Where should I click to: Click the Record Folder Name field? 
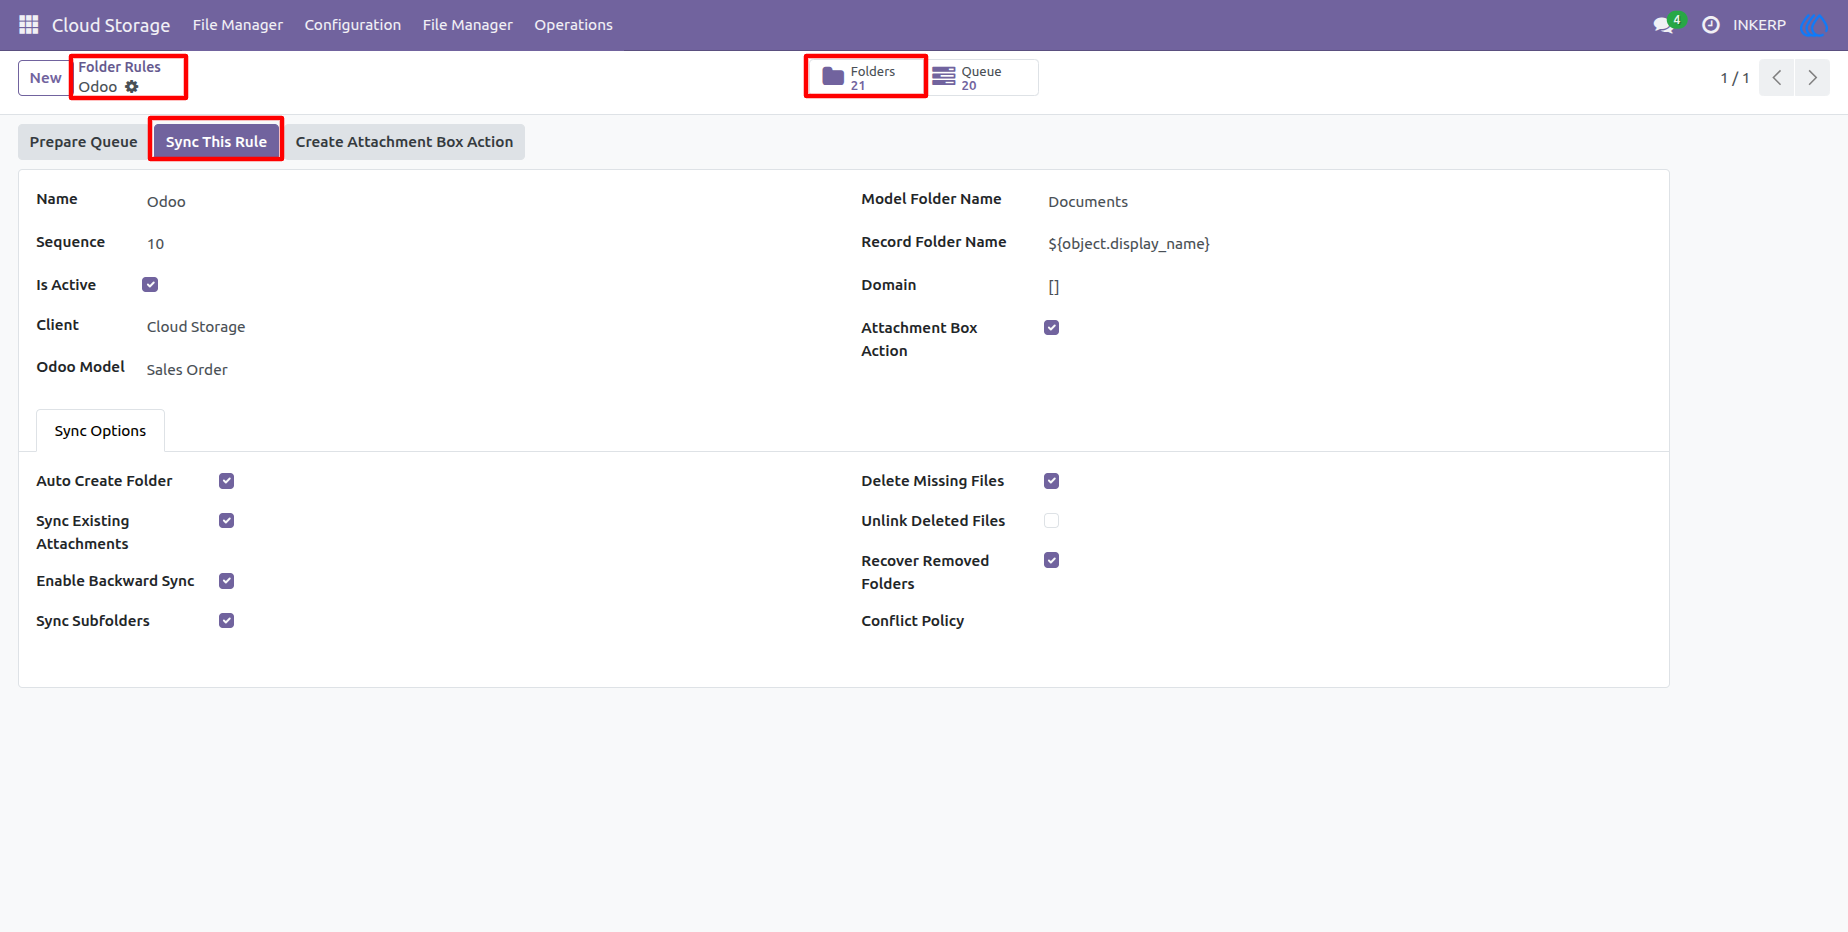(1340, 243)
